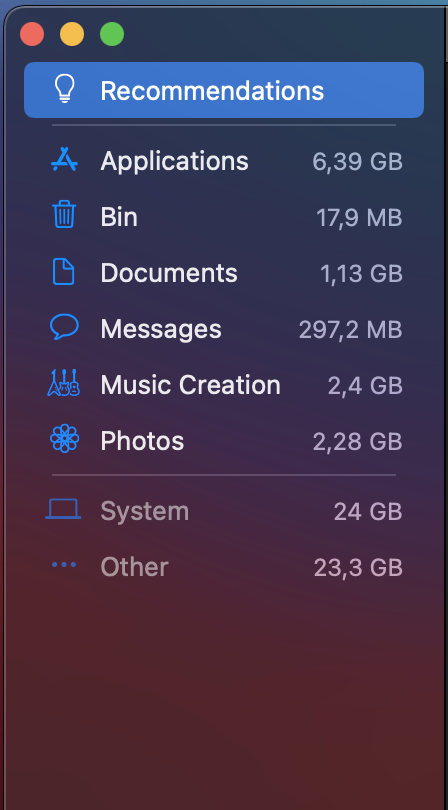
Task: Close the window with the red button
Action: pyautogui.click(x=32, y=34)
